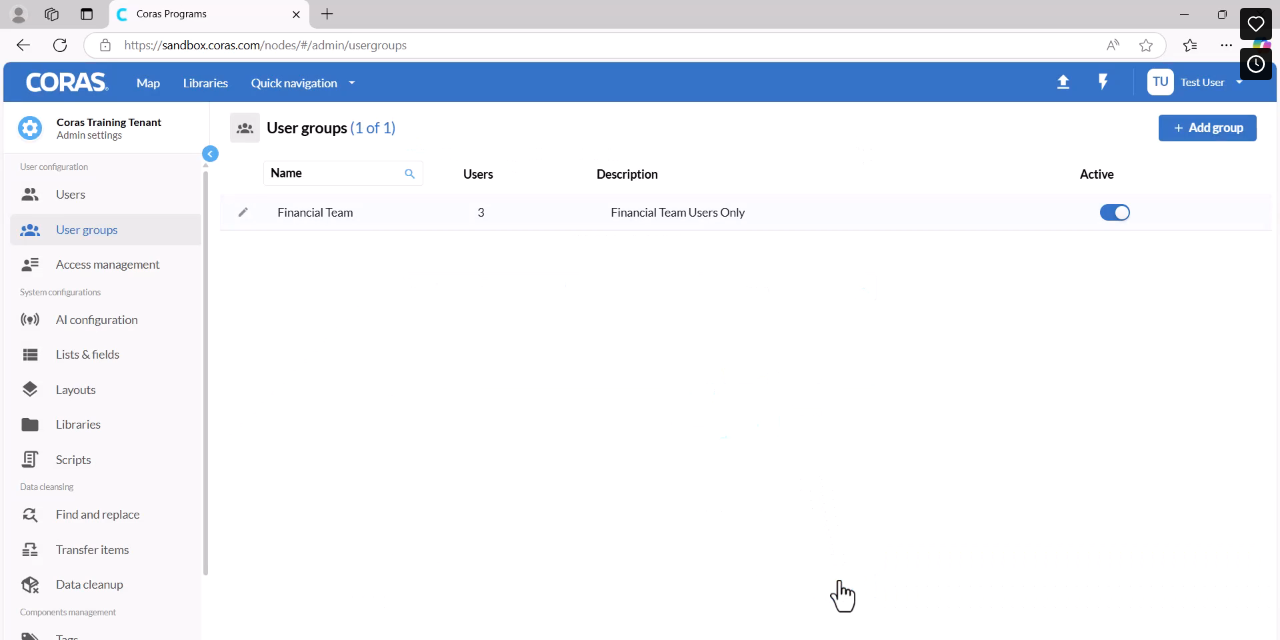Click the Active column header
1280x640 pixels.
pyautogui.click(x=1097, y=174)
